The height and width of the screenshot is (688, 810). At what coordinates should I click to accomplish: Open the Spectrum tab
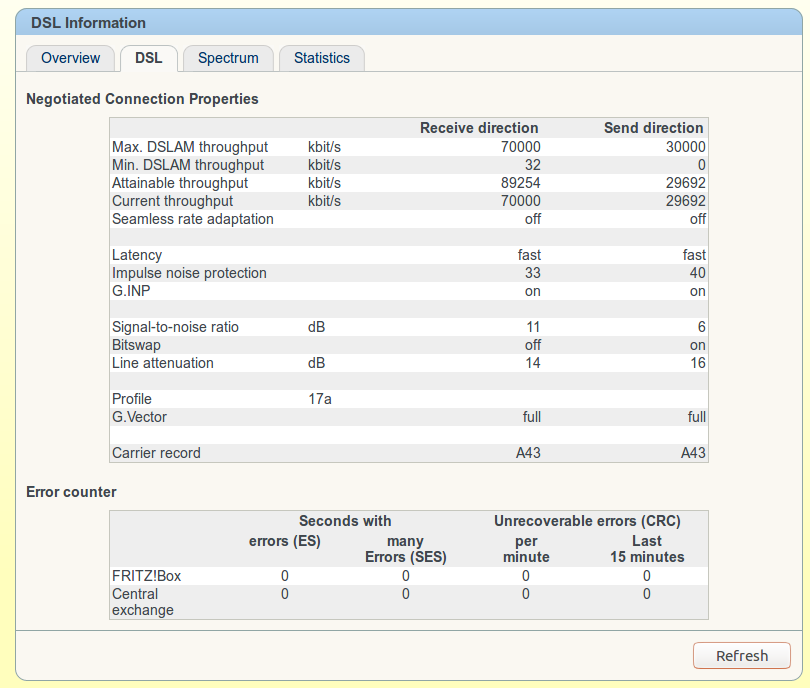(228, 58)
